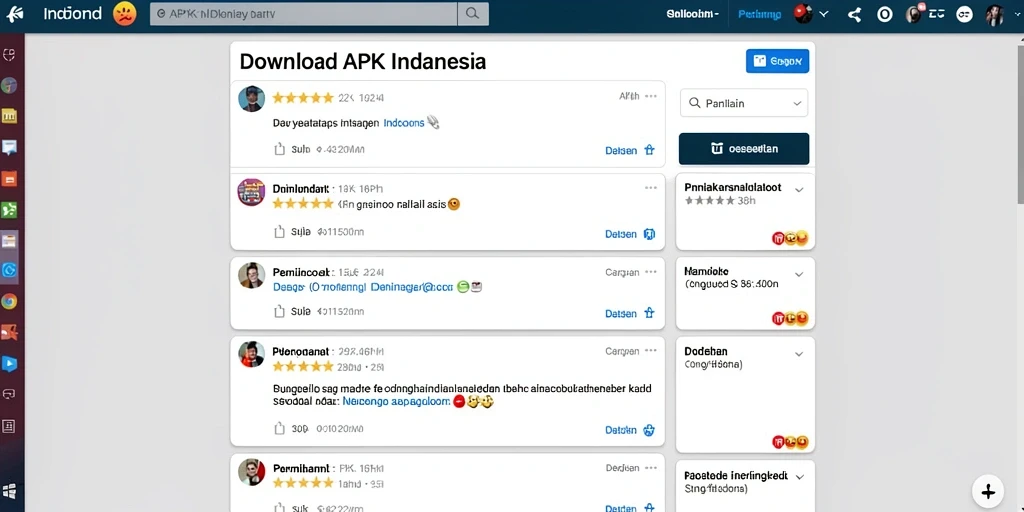Open the Pertamp menu item
This screenshot has height=512, width=1024.
tap(759, 14)
